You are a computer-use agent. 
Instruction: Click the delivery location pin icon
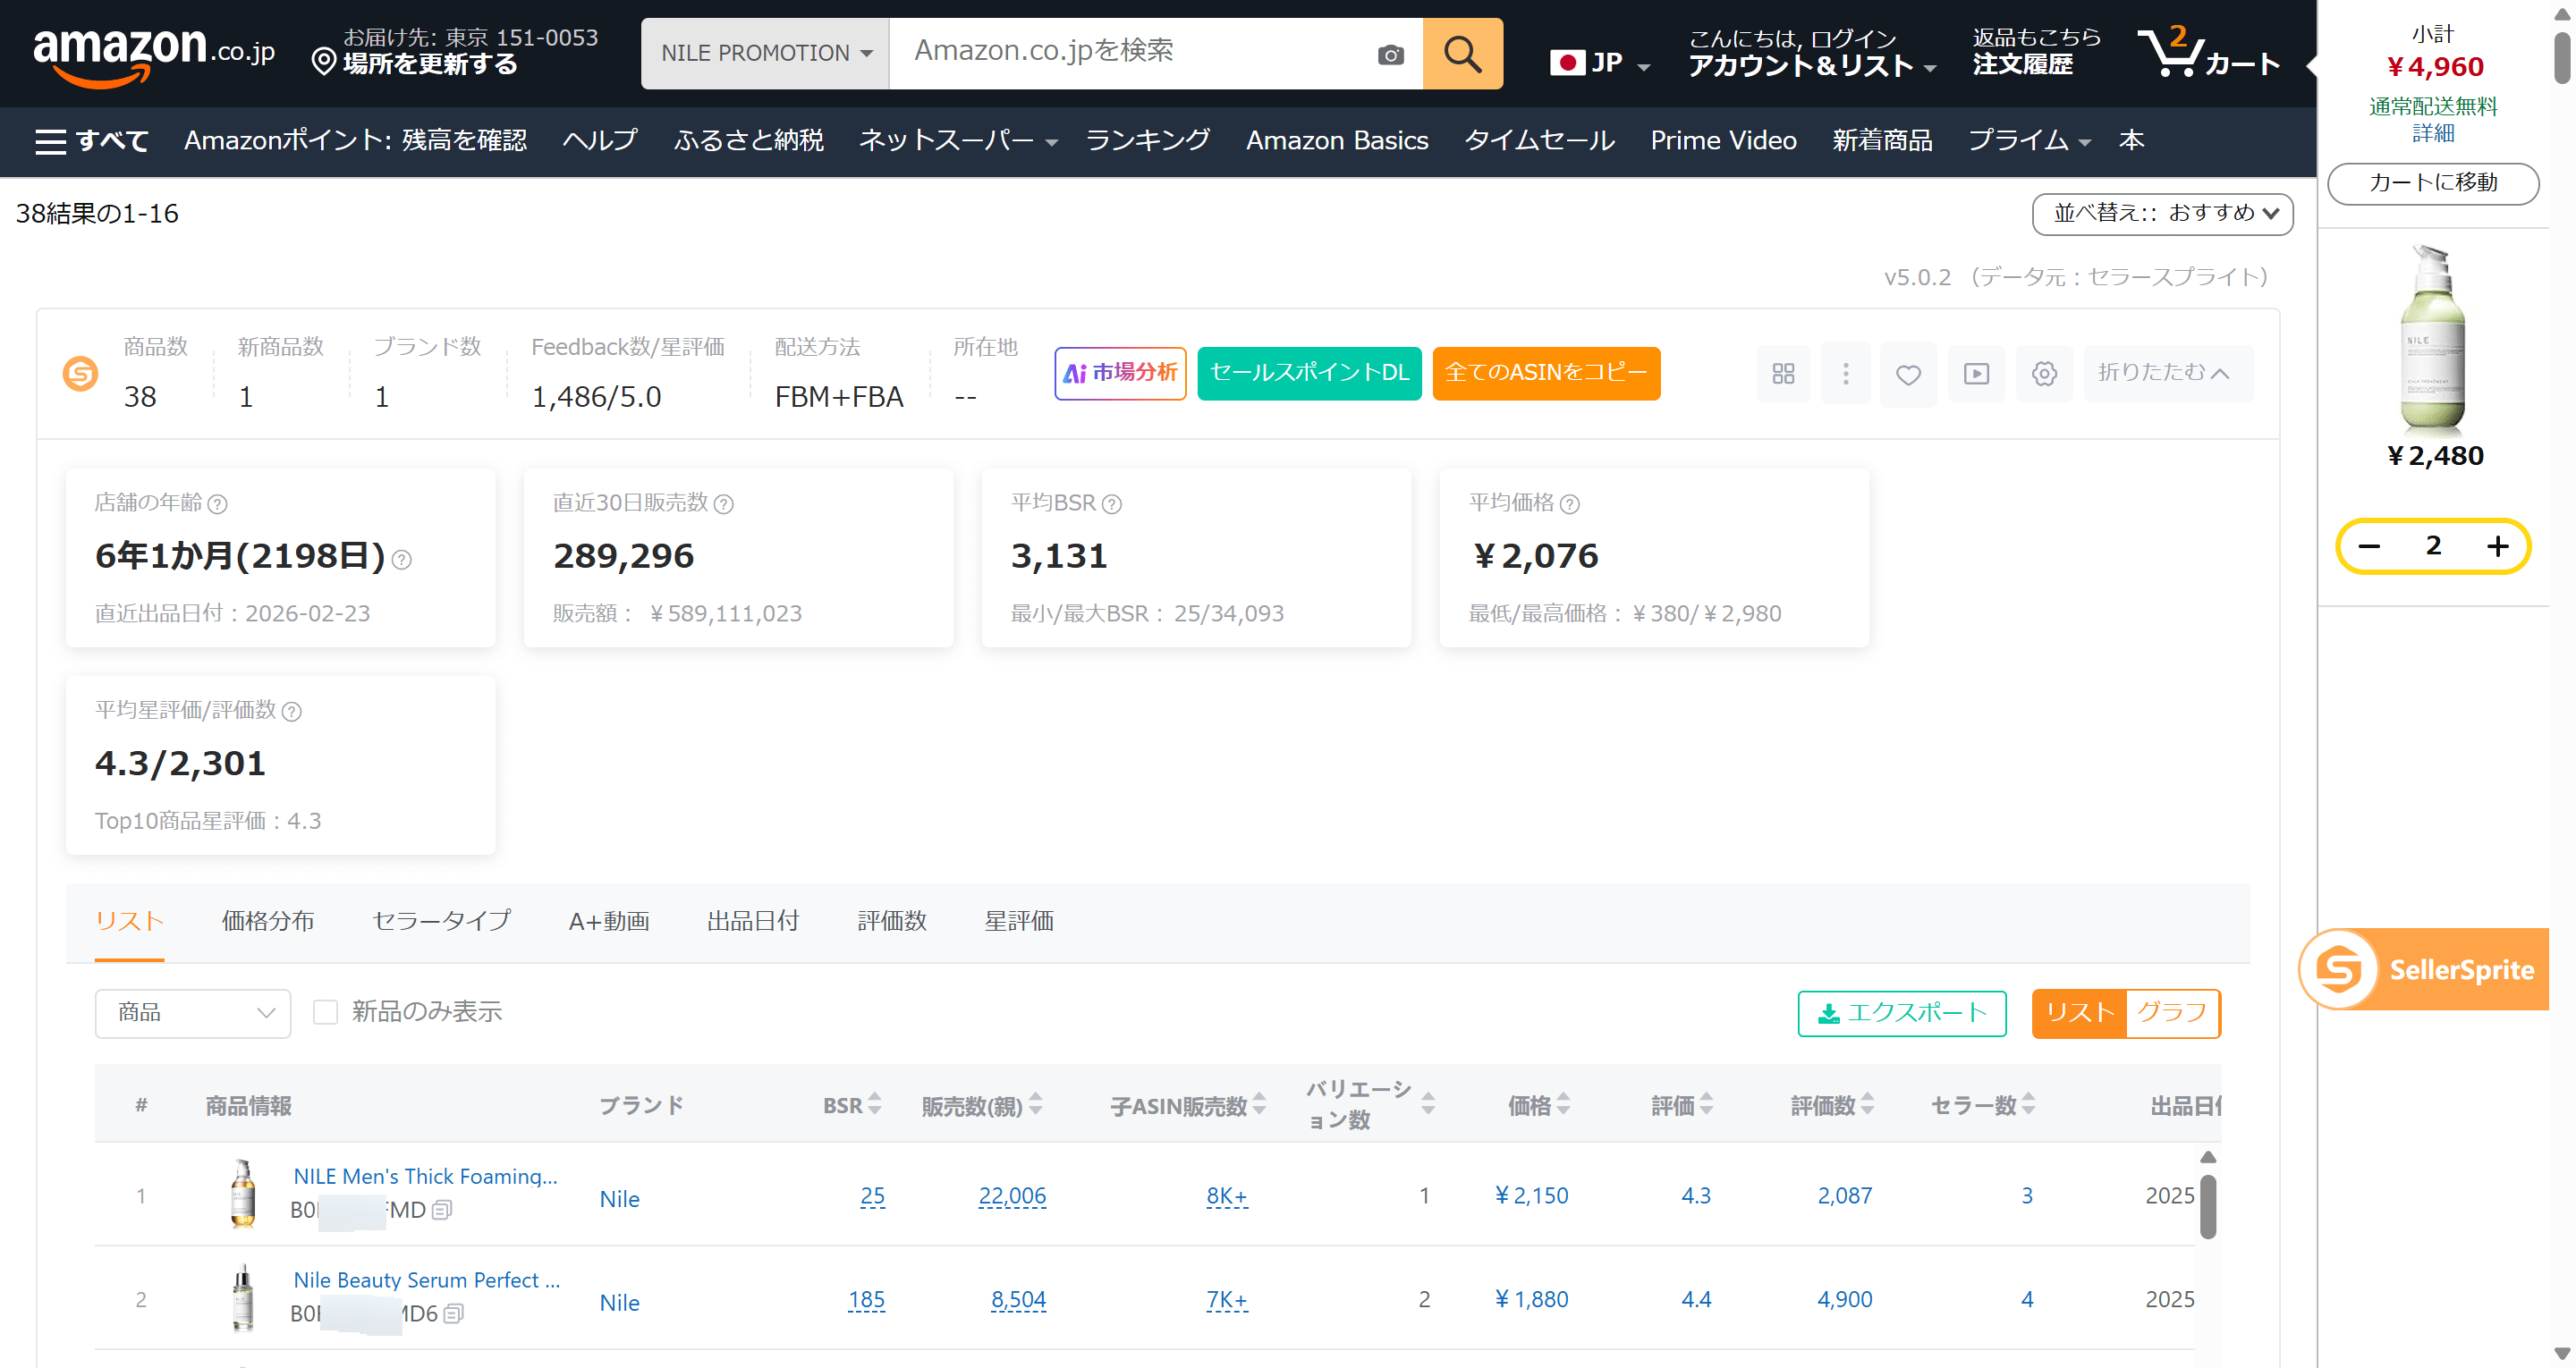coord(323,62)
